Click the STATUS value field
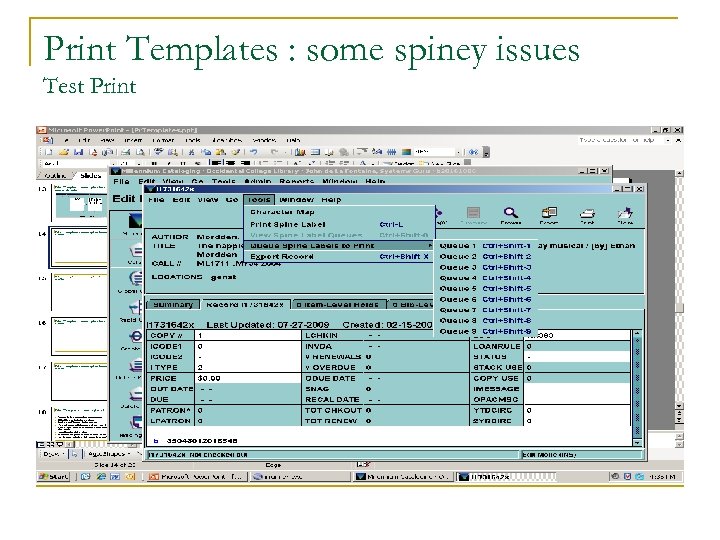Screen dimensions: 720x540 [x=577, y=357]
